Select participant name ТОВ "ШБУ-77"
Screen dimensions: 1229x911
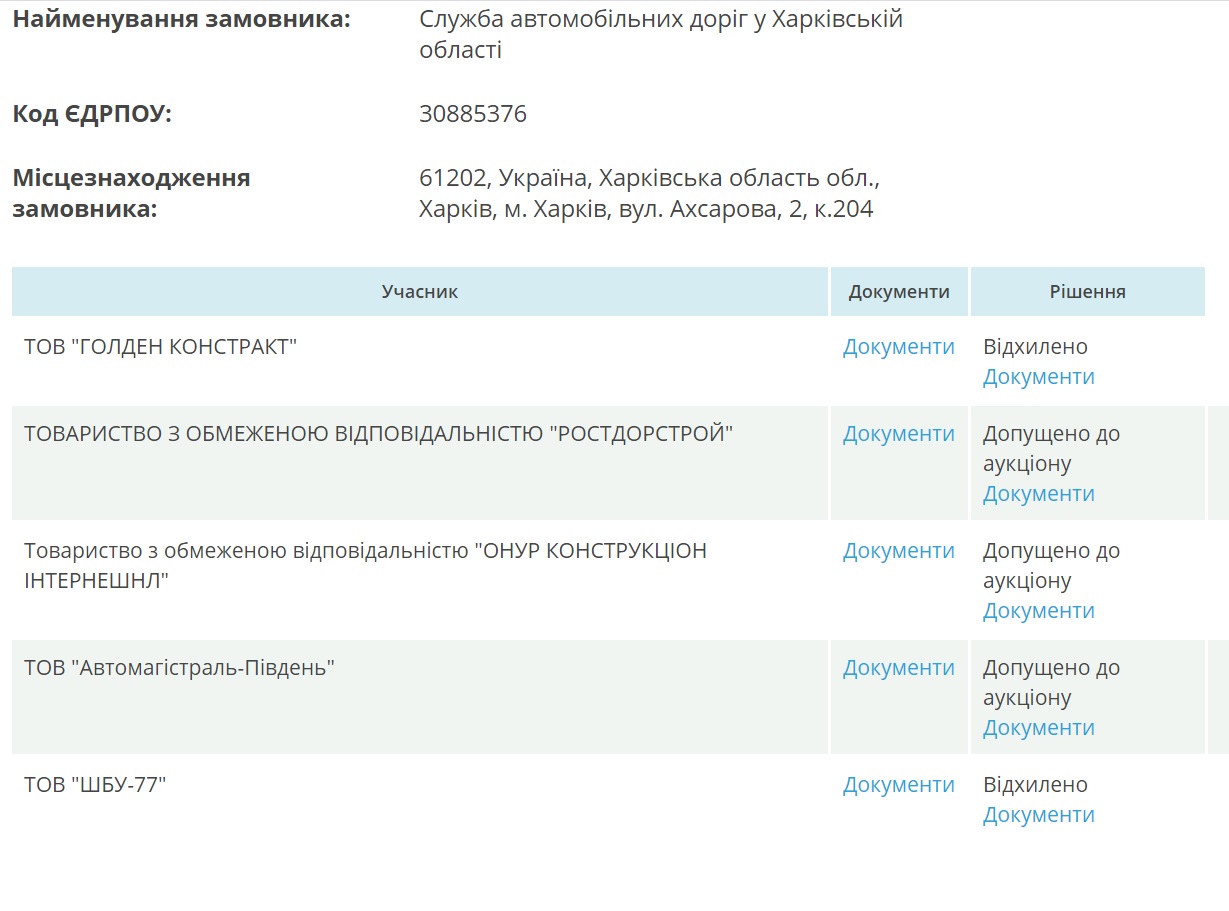(95, 785)
